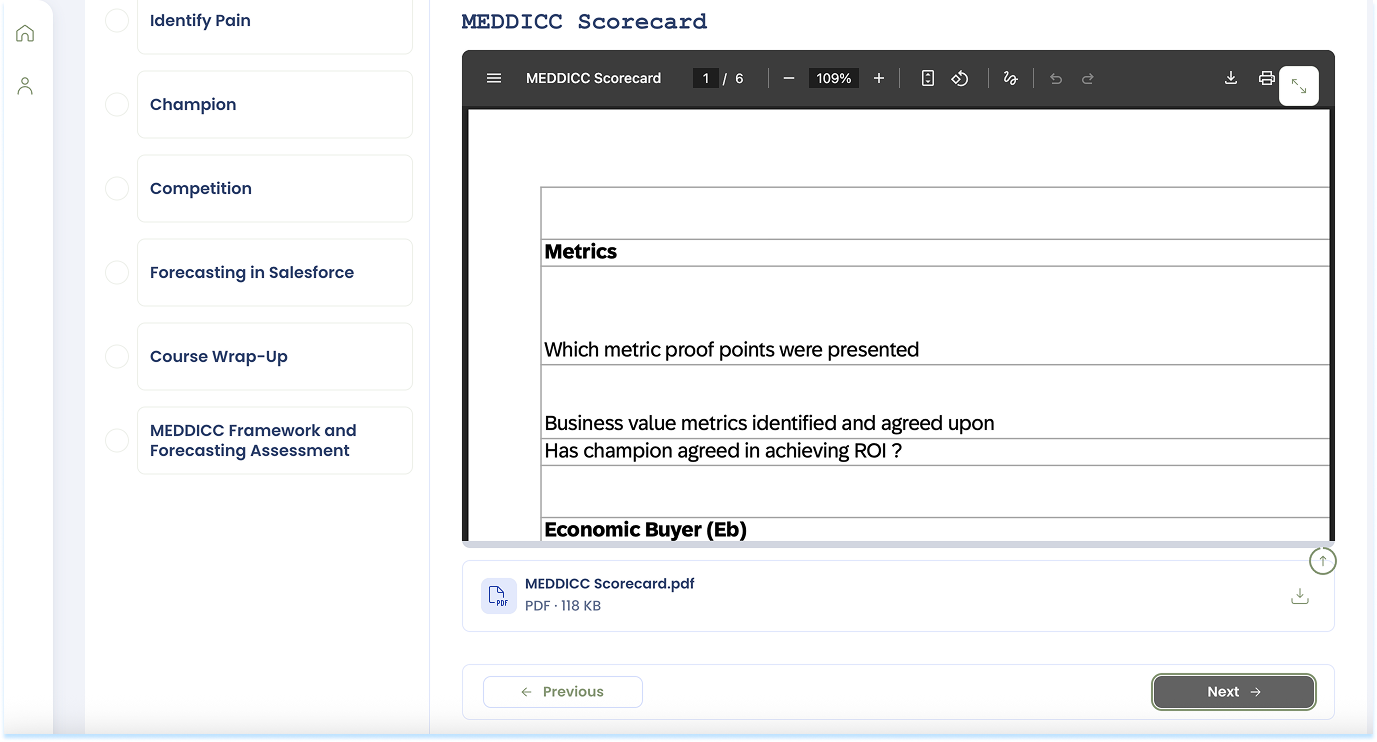Mark the Competition lesson circle
Viewport: 1377px width, 742px height.
(x=117, y=188)
